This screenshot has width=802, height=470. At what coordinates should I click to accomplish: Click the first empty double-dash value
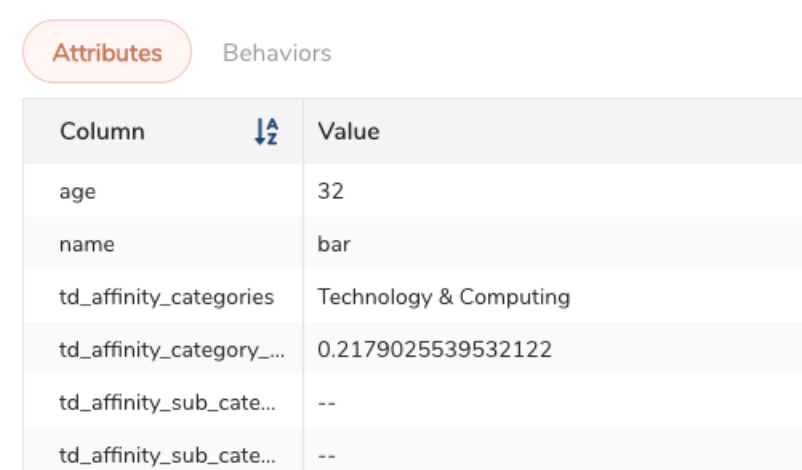point(326,403)
